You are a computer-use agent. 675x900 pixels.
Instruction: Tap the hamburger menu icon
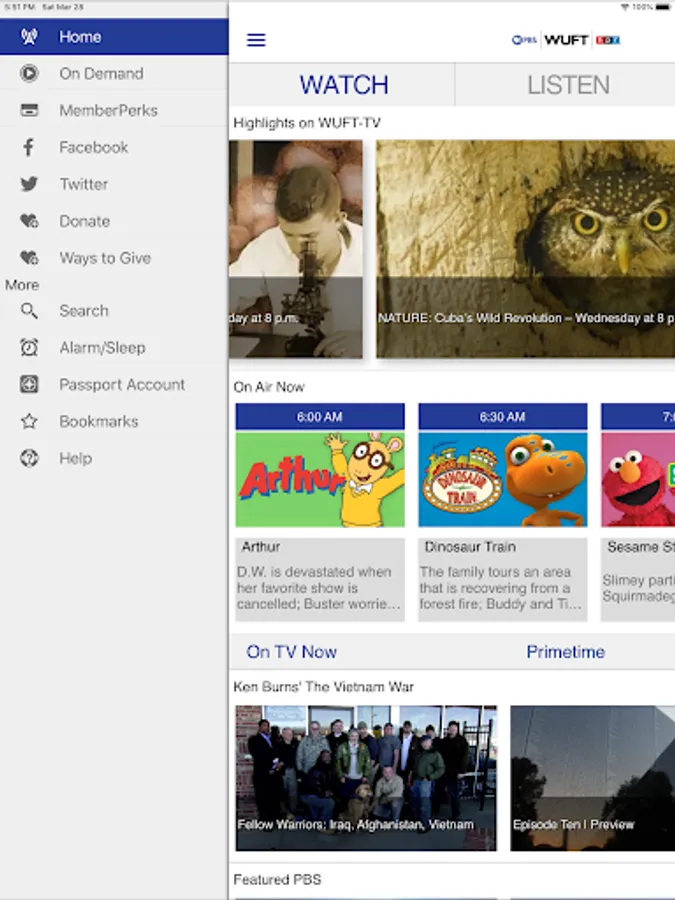point(256,40)
